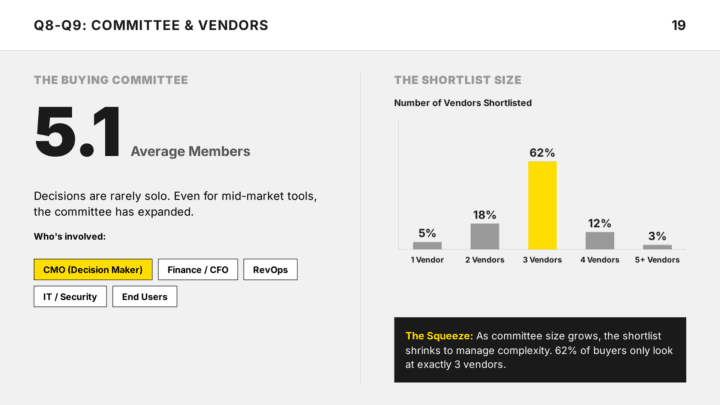The image size is (720, 405).
Task: Click the CMO (Decision Maker) tag
Action: pyautogui.click(x=93, y=270)
